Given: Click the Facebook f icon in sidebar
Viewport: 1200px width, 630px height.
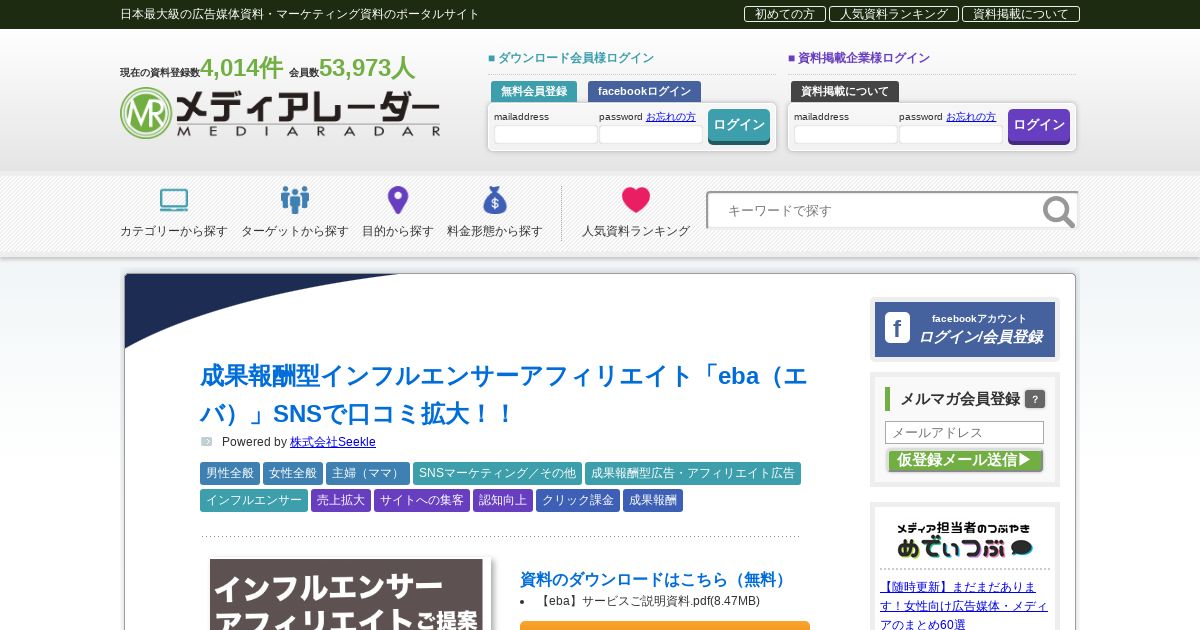Looking at the screenshot, I should (x=897, y=328).
